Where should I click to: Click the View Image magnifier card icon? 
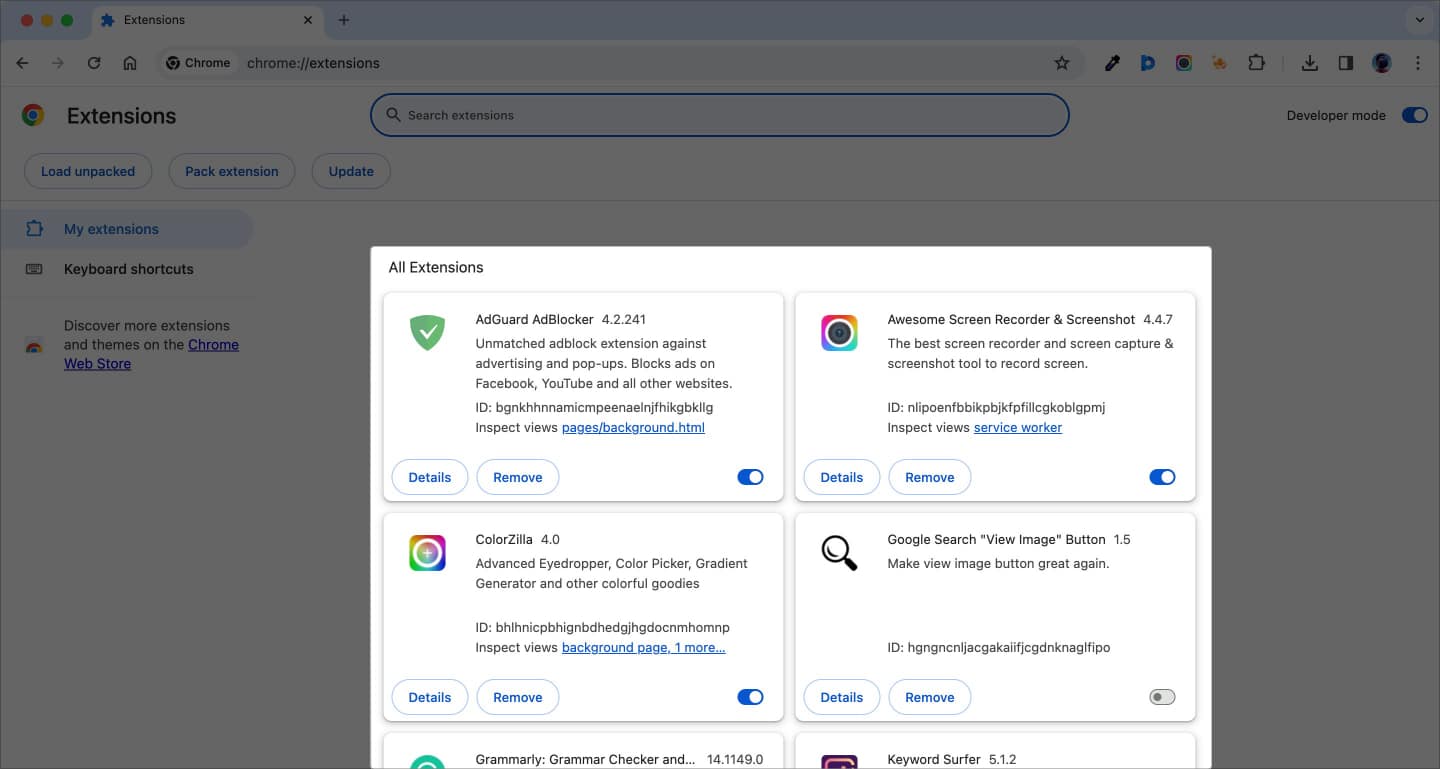click(x=839, y=552)
